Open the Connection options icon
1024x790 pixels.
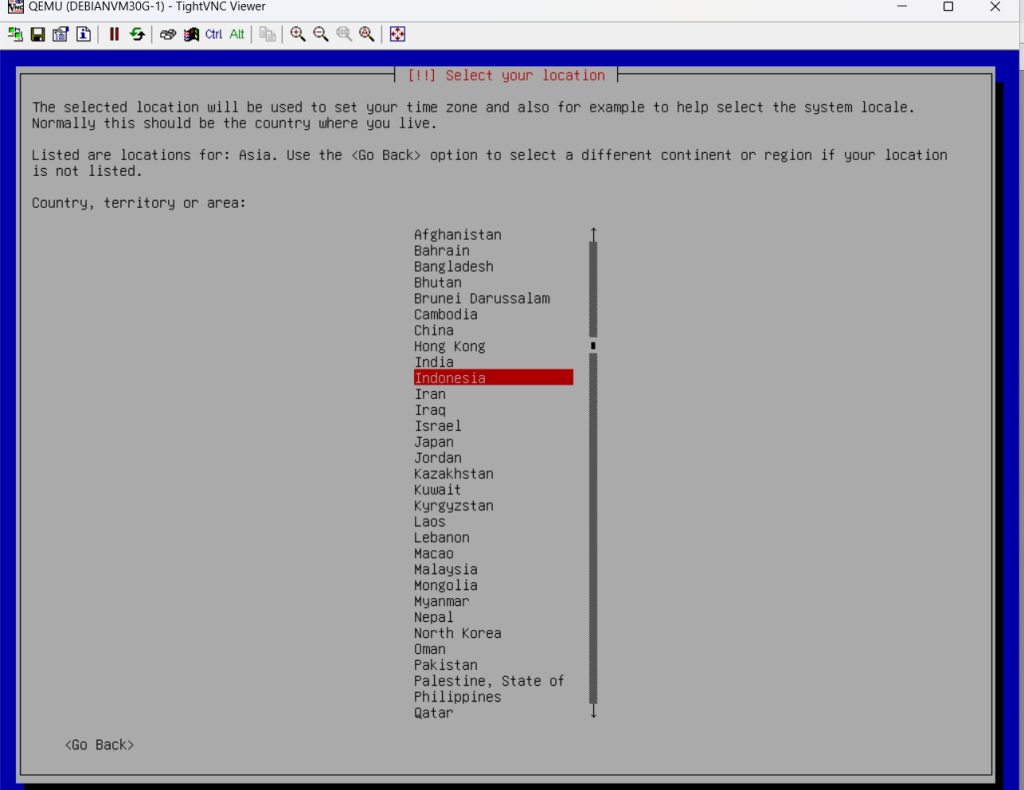click(60, 34)
